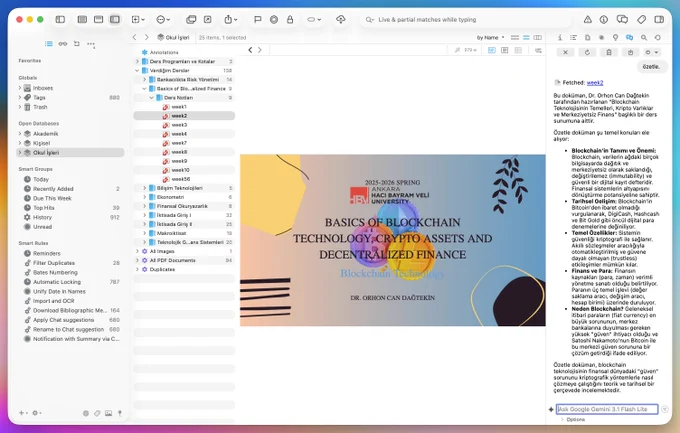Open the label color dropdown

pyautogui.click(x=314, y=20)
